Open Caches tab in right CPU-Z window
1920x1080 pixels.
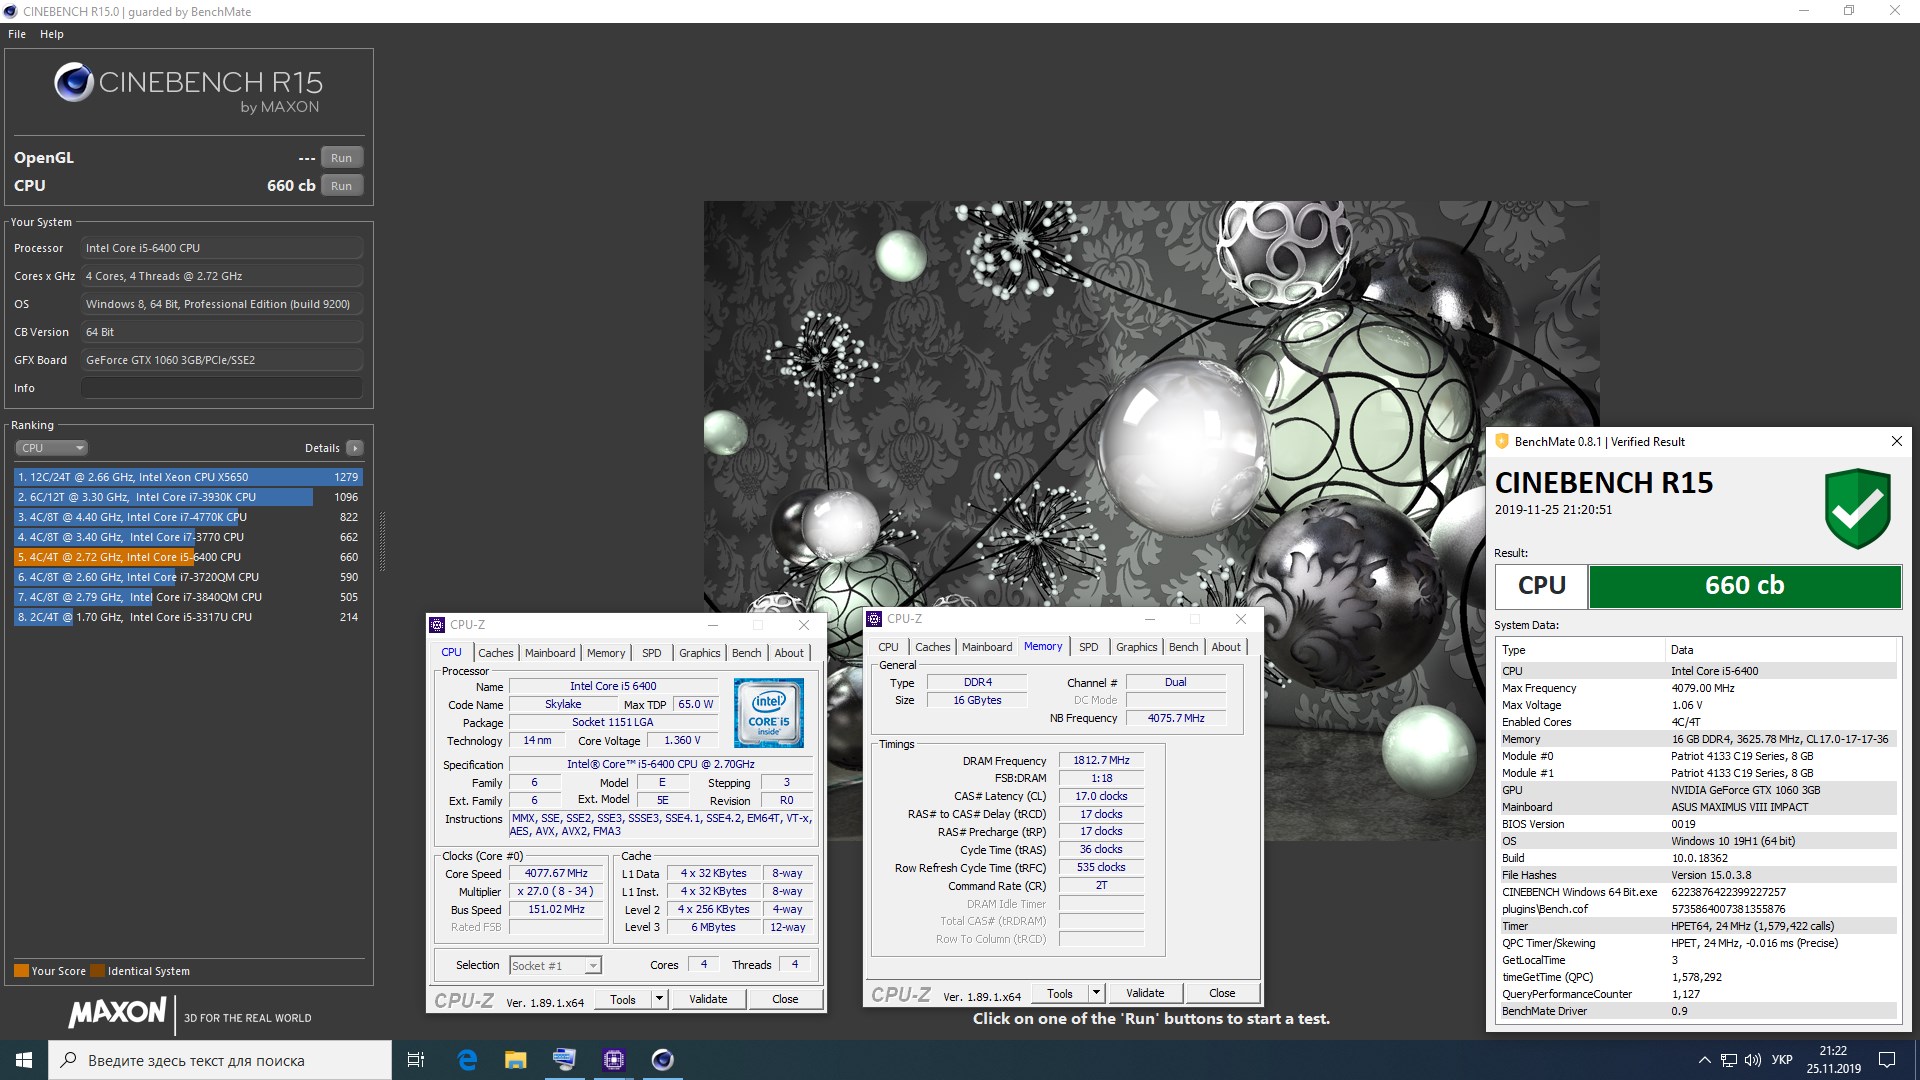(932, 647)
